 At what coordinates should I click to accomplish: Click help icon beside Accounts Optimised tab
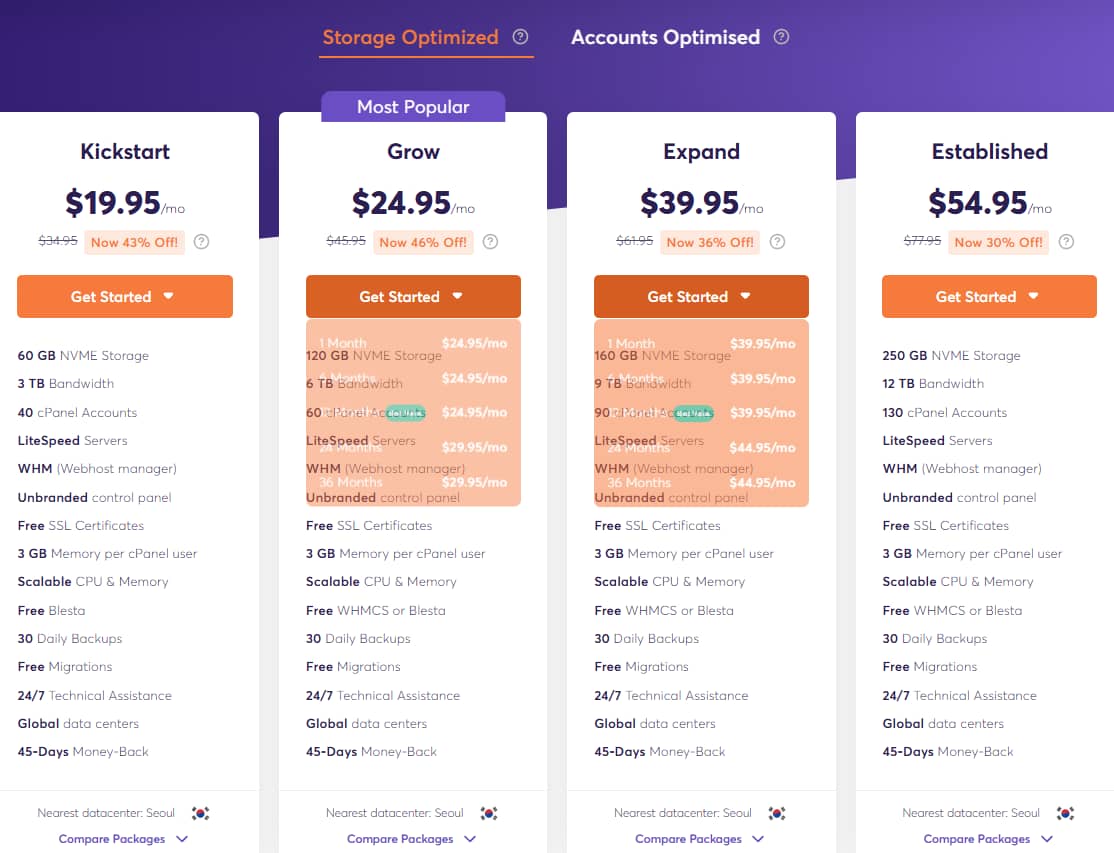[x=782, y=37]
